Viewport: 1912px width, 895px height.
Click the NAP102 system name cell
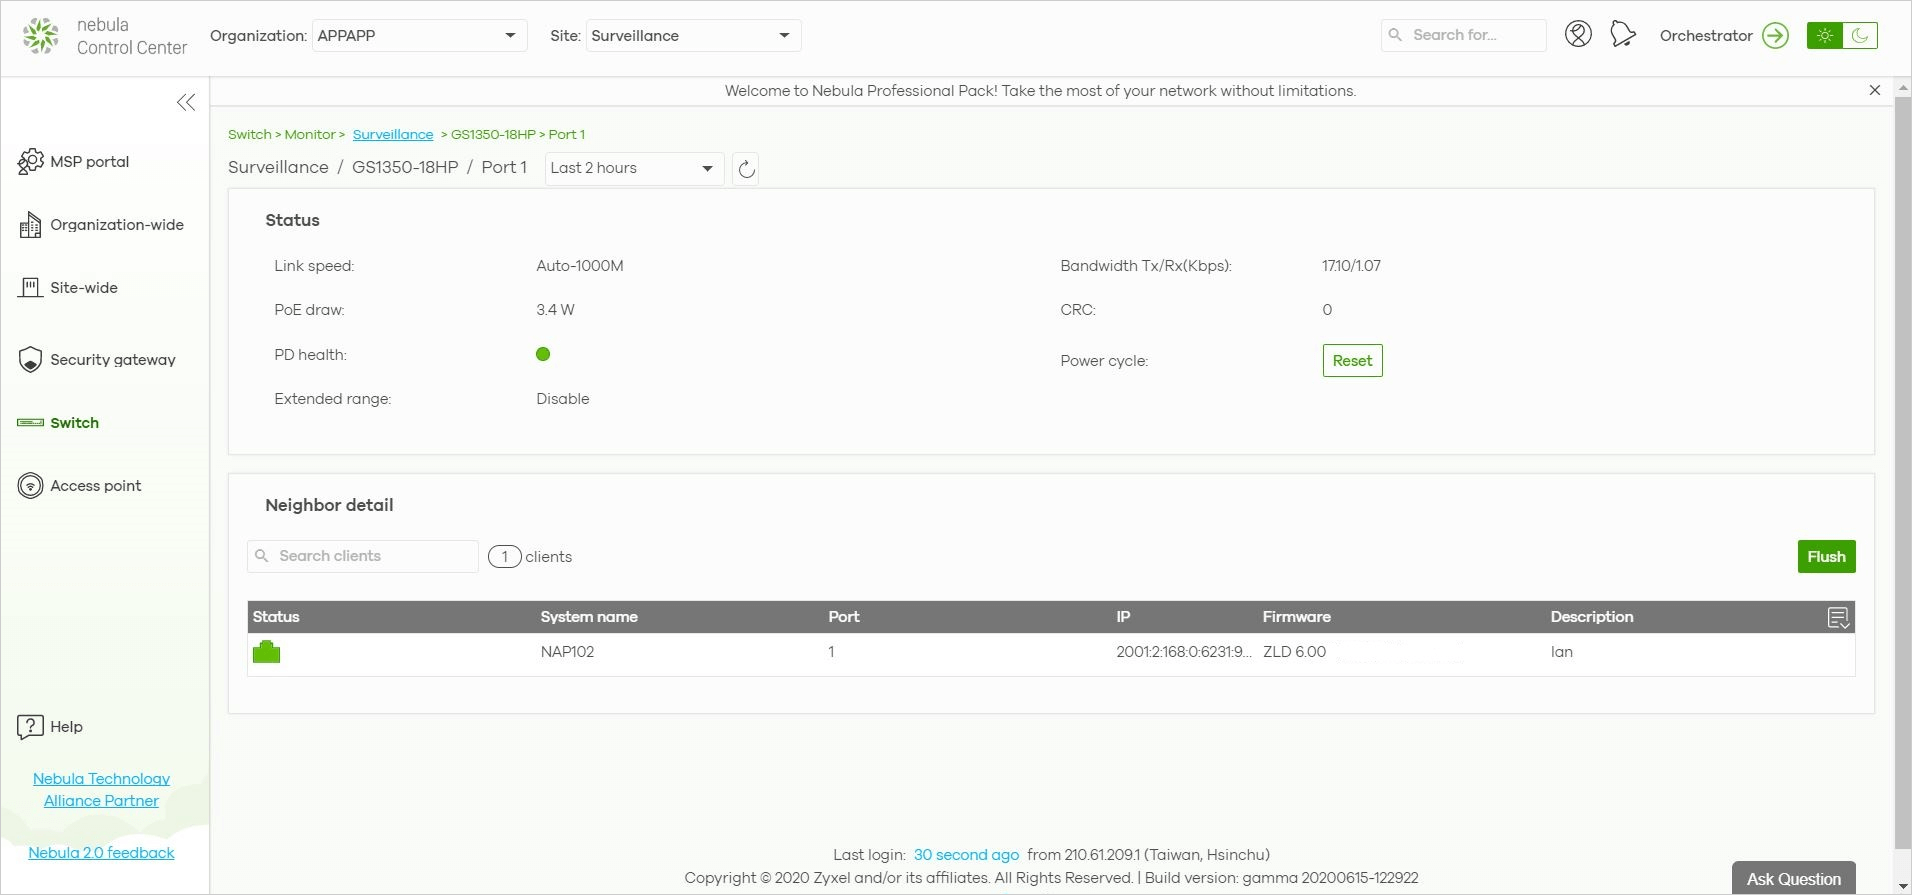pyautogui.click(x=567, y=652)
